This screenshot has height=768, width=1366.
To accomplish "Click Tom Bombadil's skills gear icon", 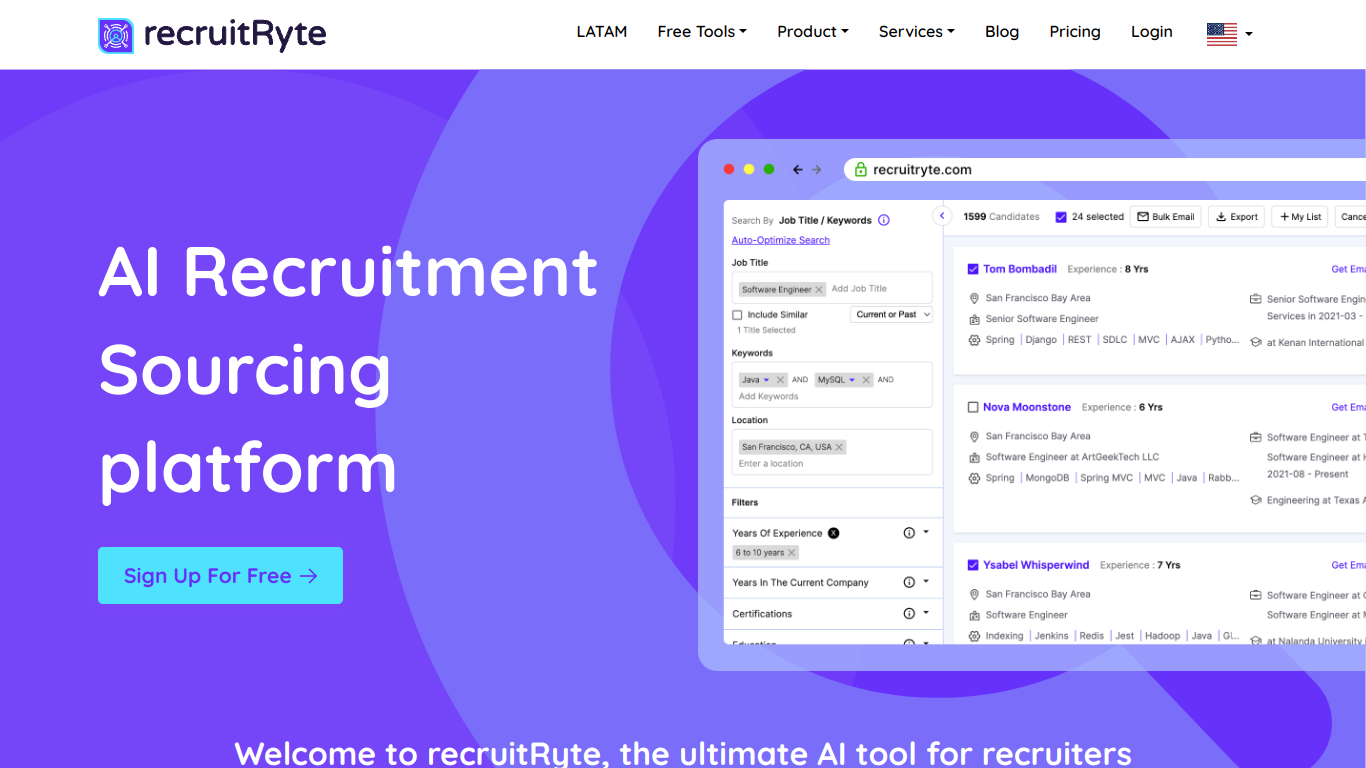I will click(x=975, y=340).
